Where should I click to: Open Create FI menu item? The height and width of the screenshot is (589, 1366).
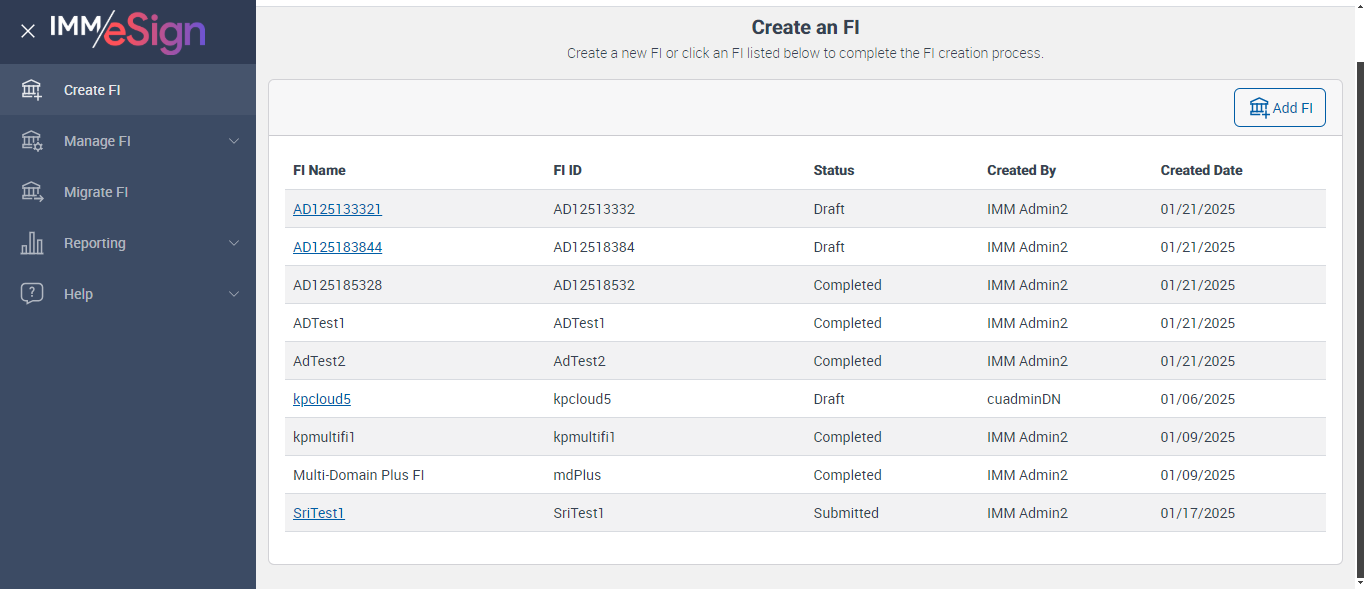(x=92, y=90)
